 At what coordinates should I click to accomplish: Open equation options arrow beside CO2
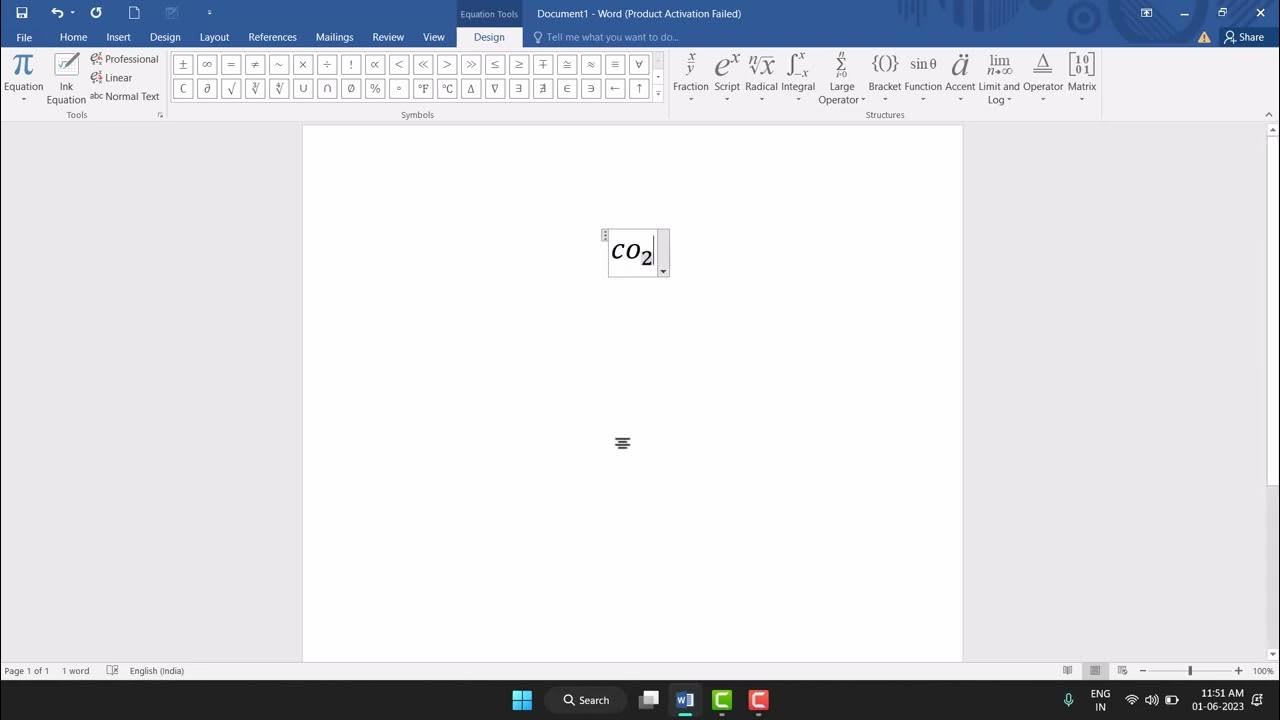point(663,271)
